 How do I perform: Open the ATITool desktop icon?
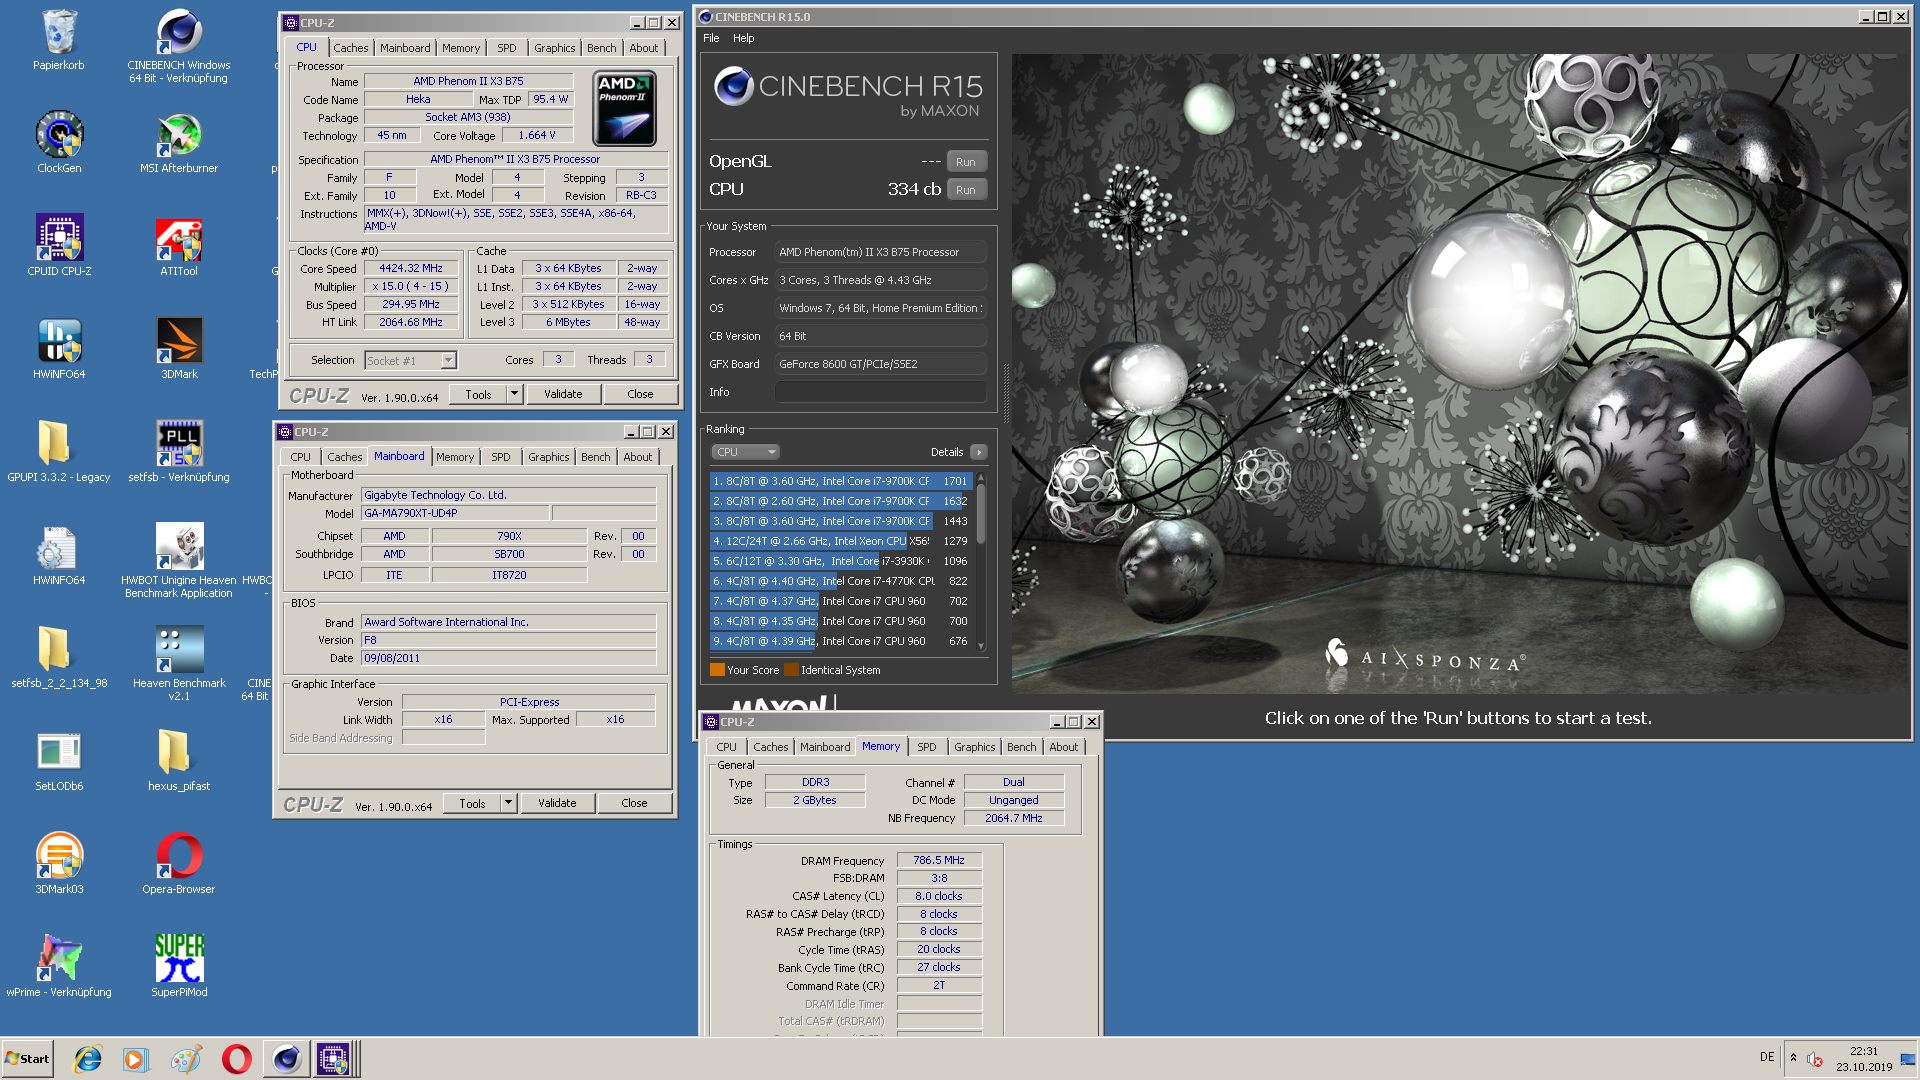(x=178, y=246)
